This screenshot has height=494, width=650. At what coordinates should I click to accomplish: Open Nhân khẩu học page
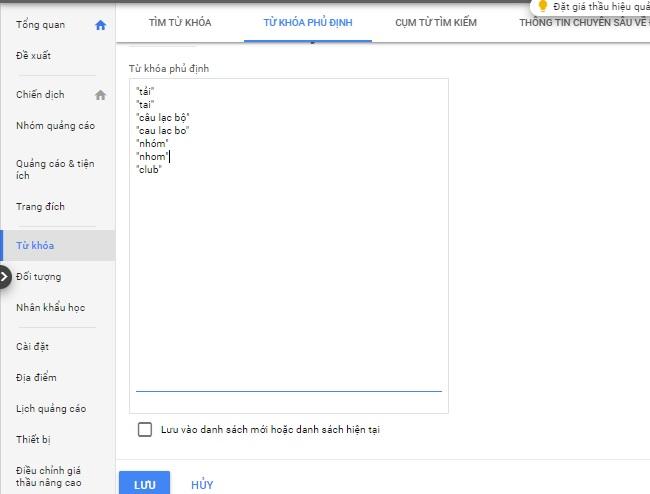(50, 307)
